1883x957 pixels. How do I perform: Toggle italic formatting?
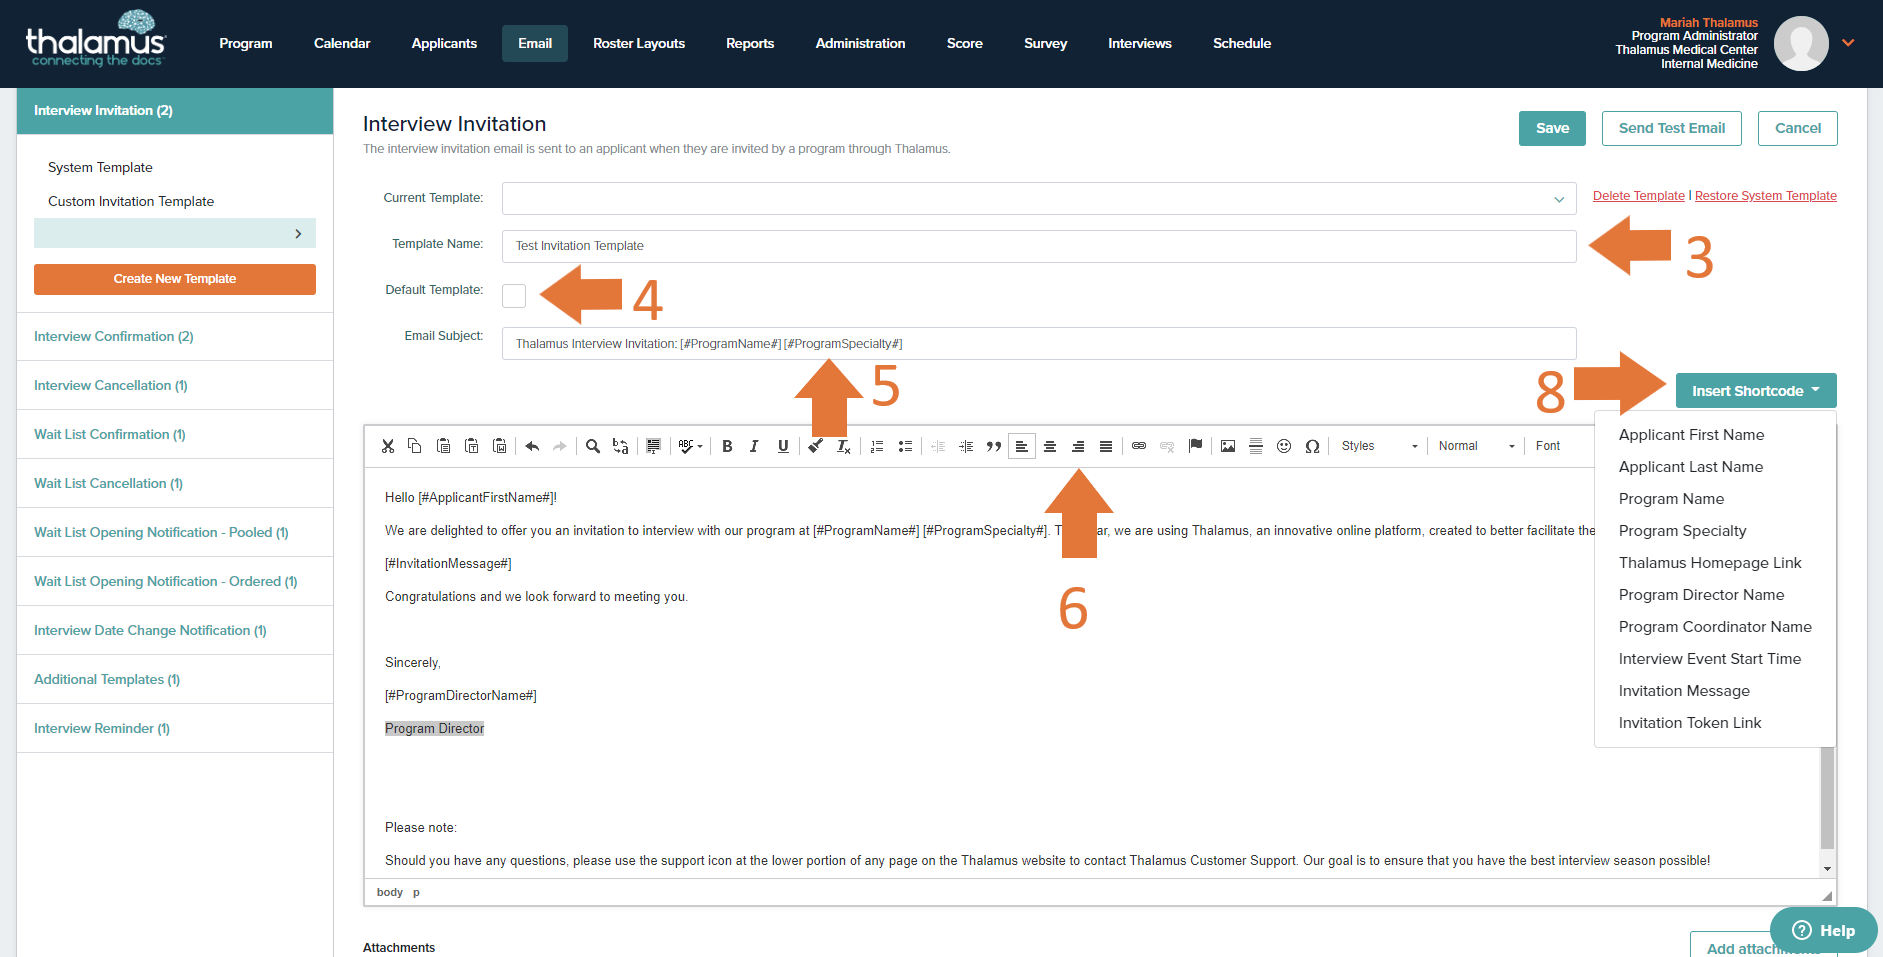pos(755,446)
